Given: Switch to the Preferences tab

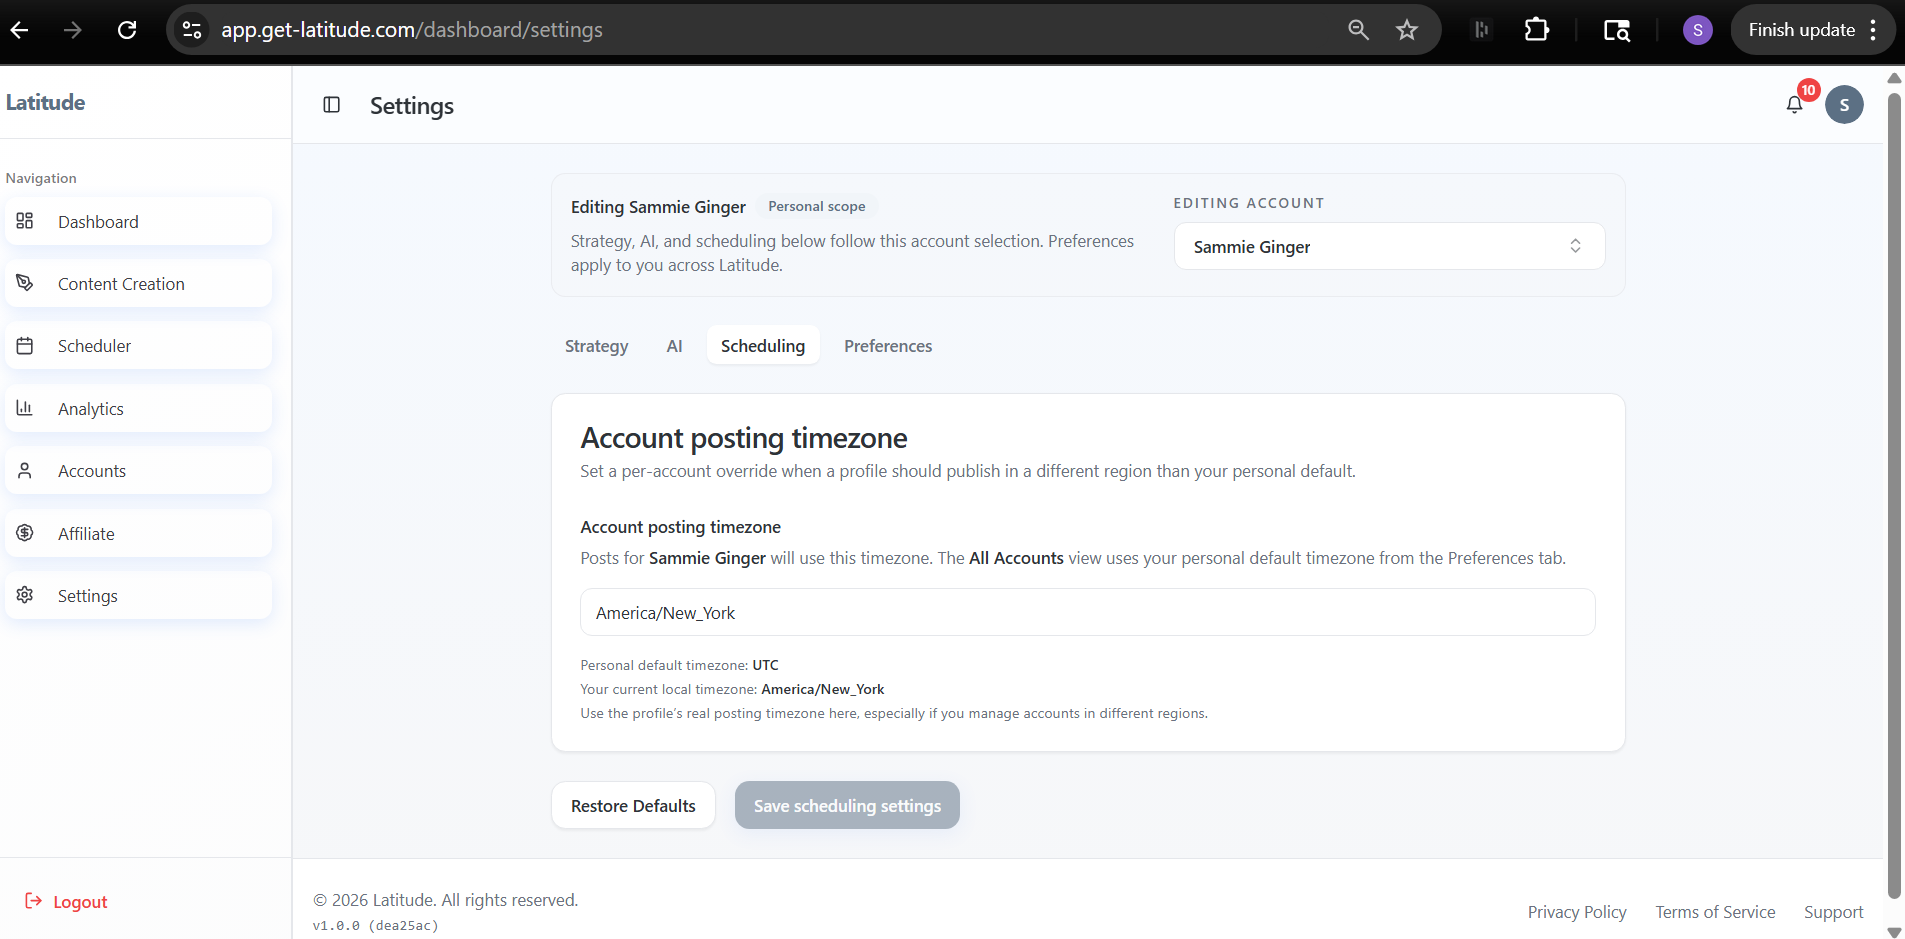Looking at the screenshot, I should [x=888, y=345].
